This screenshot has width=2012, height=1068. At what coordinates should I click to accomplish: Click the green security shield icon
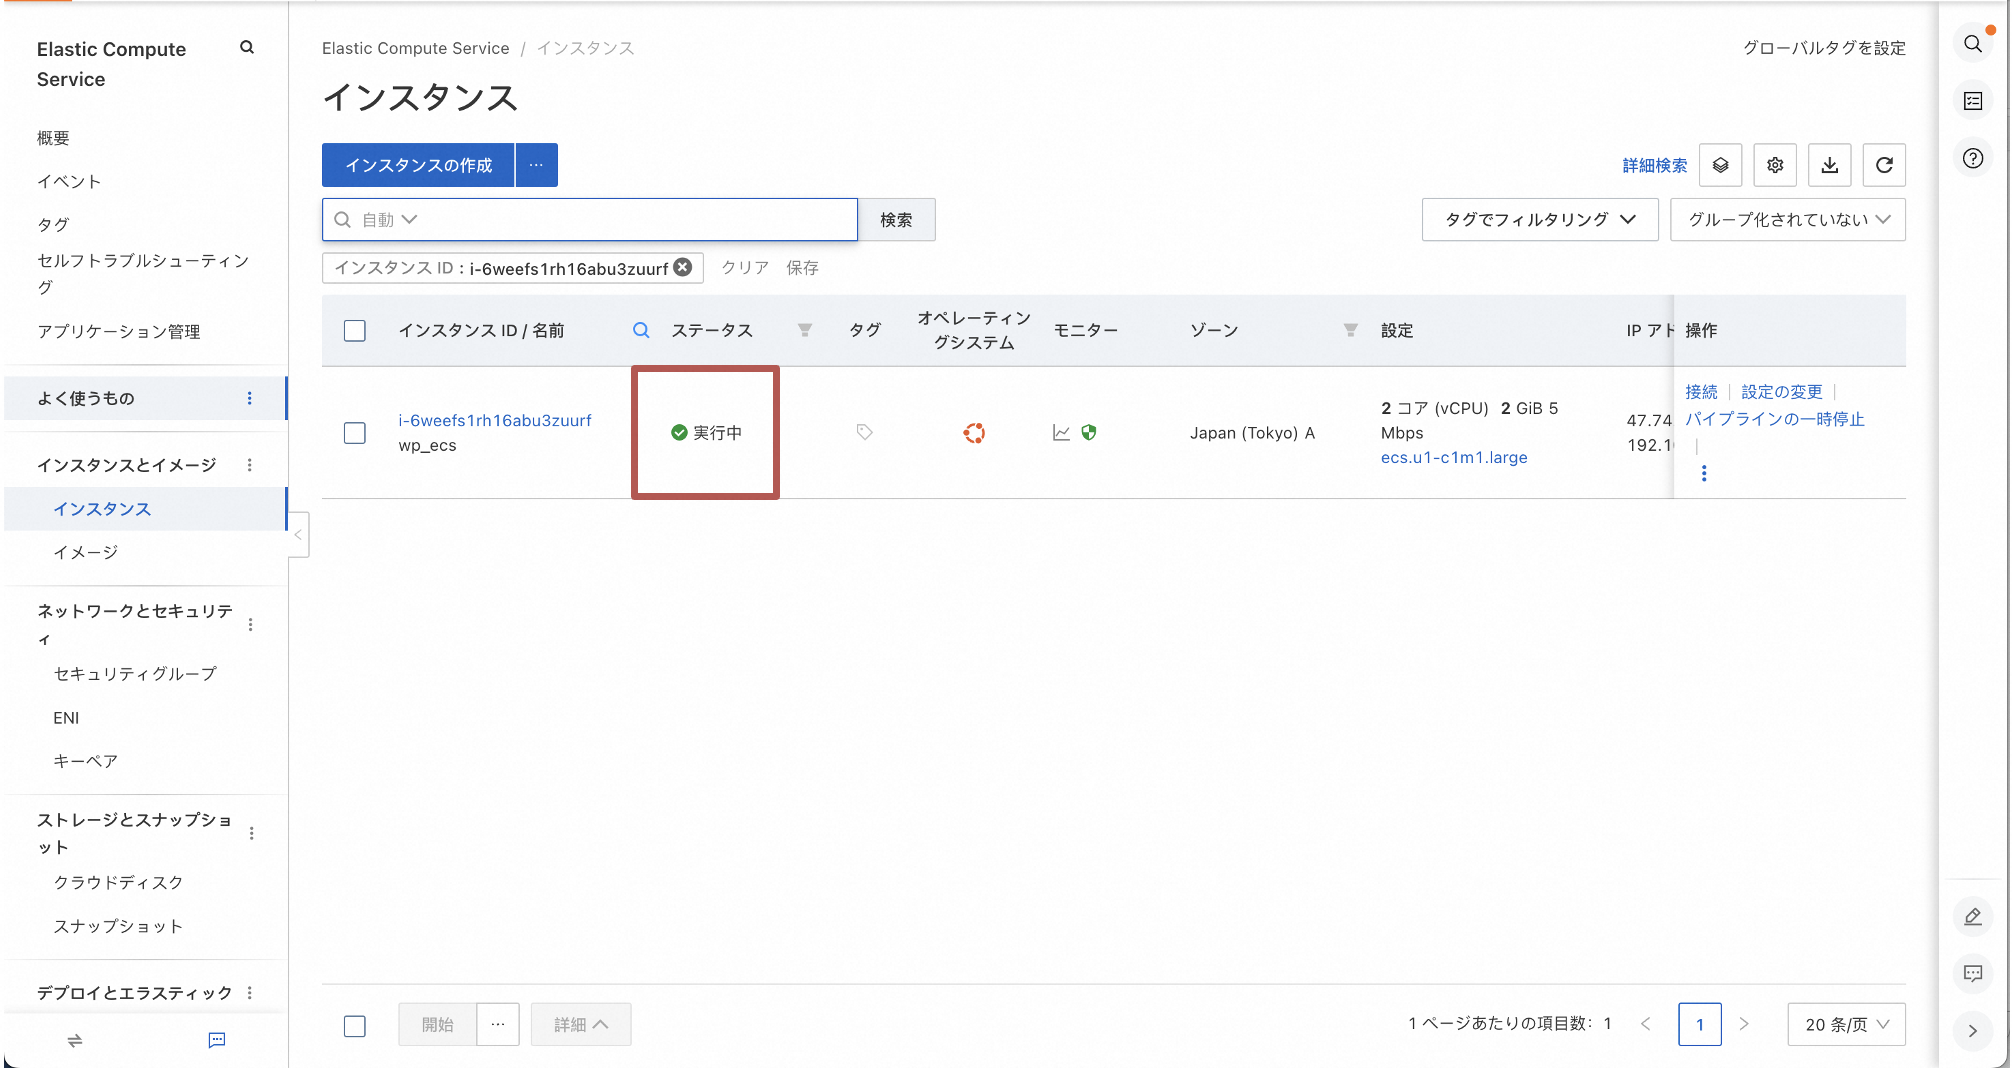1089,433
